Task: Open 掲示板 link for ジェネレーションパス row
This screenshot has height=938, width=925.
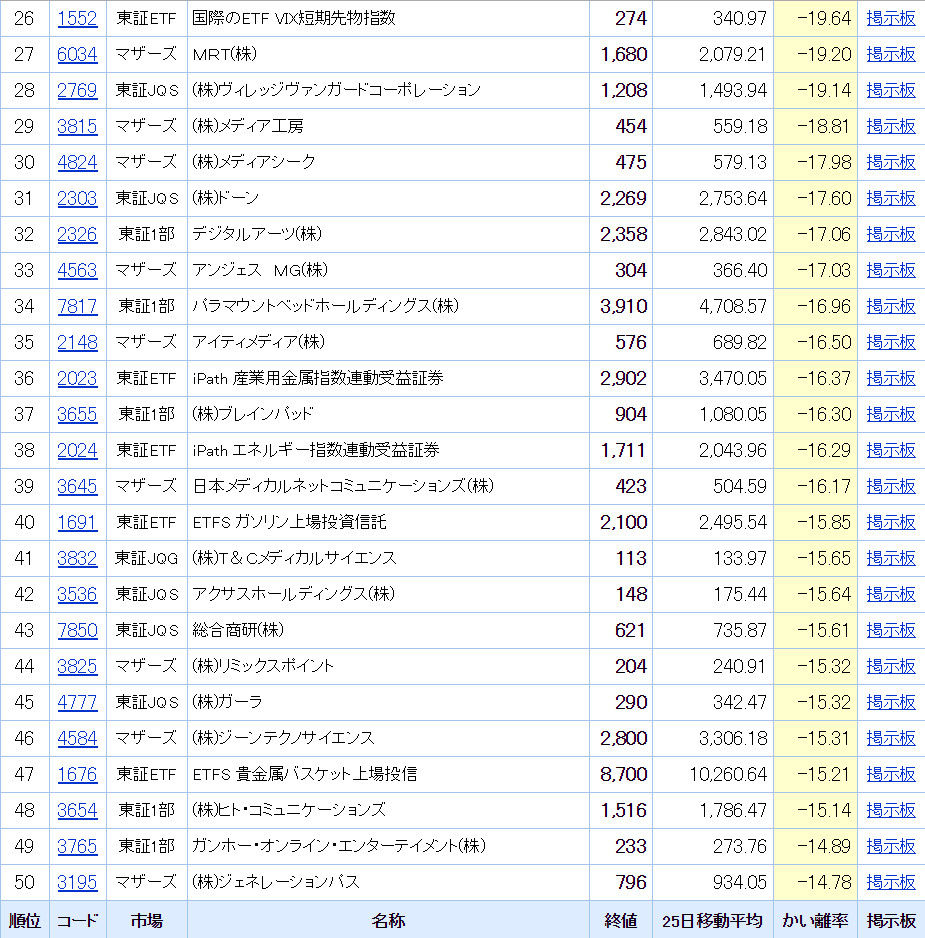Action: (891, 882)
